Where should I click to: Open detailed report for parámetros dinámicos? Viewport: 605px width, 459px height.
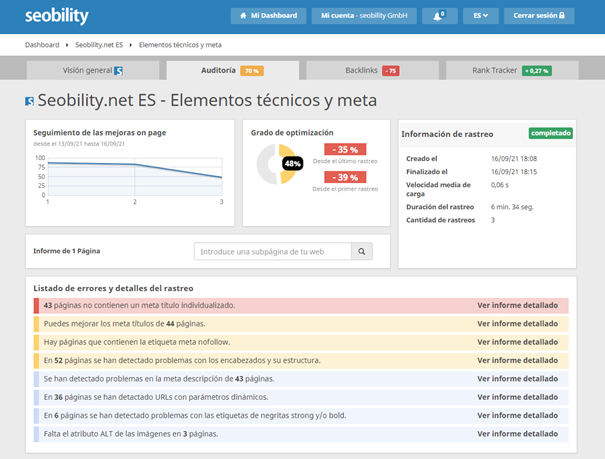click(517, 397)
